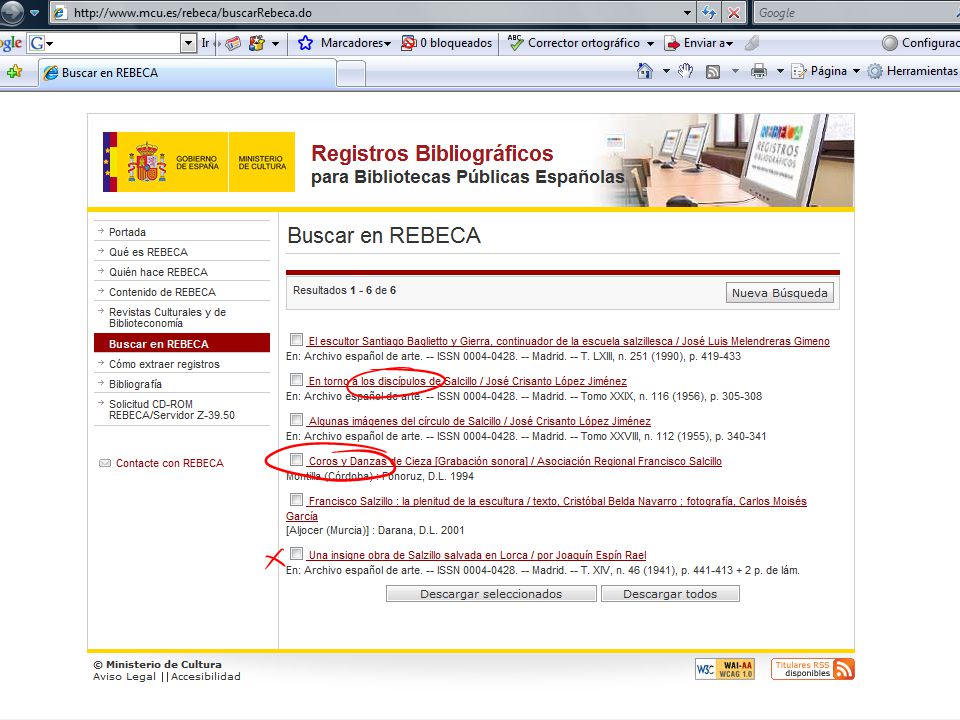Viewport: 960px width, 720px height.
Task: Open 'Solicitud CD-ROM REBECA/Servidor Z-39.50' sidebar item
Action: pos(171,410)
